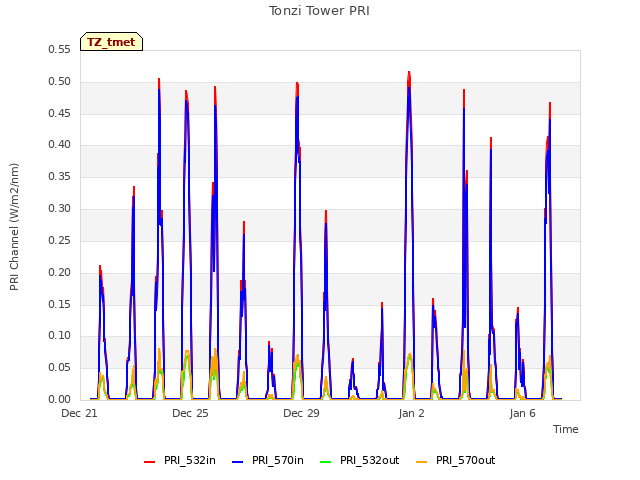Click the Jan 6 x-axis tick label
This screenshot has width=640, height=480.
click(x=522, y=413)
